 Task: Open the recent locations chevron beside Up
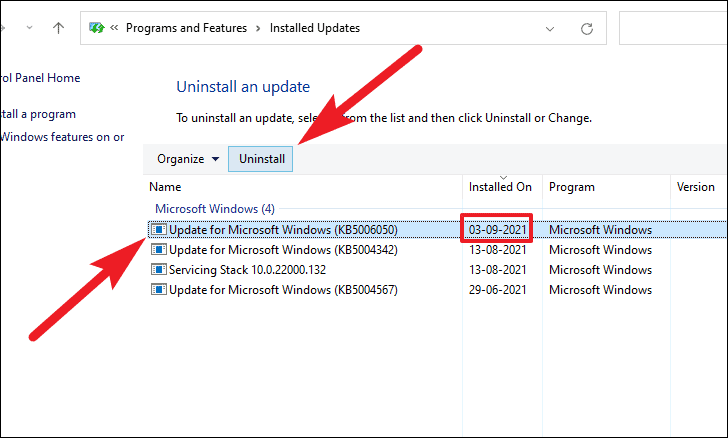(29, 28)
